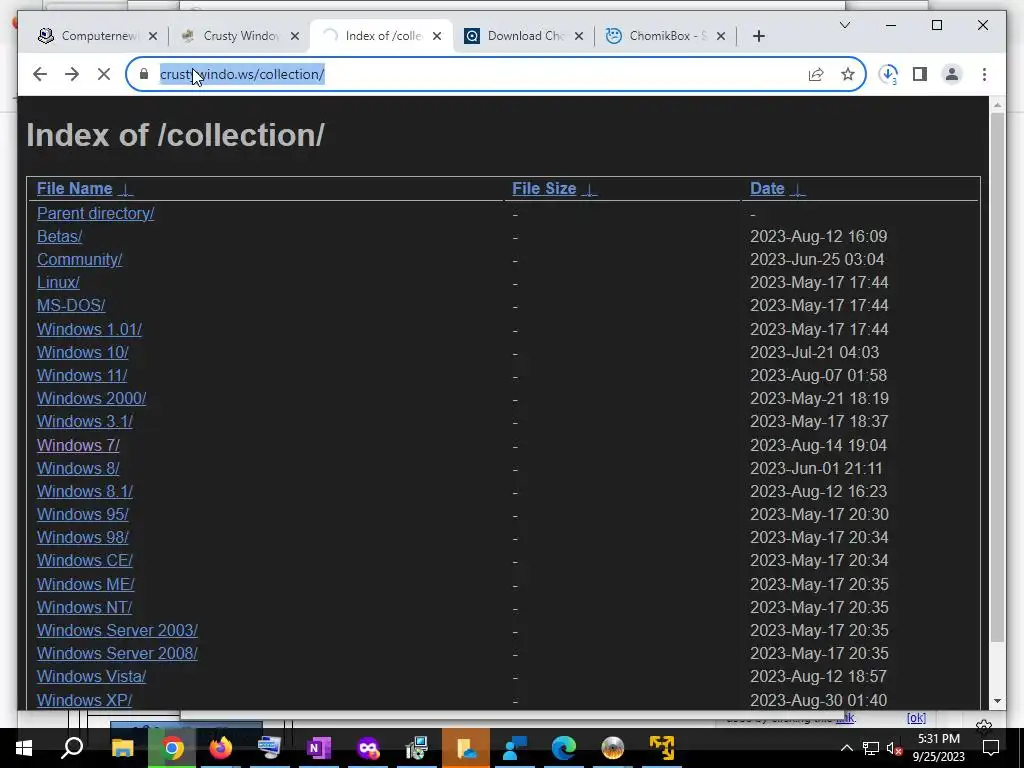Expand the tab search chevron
The height and width of the screenshot is (768, 1024).
(844, 25)
